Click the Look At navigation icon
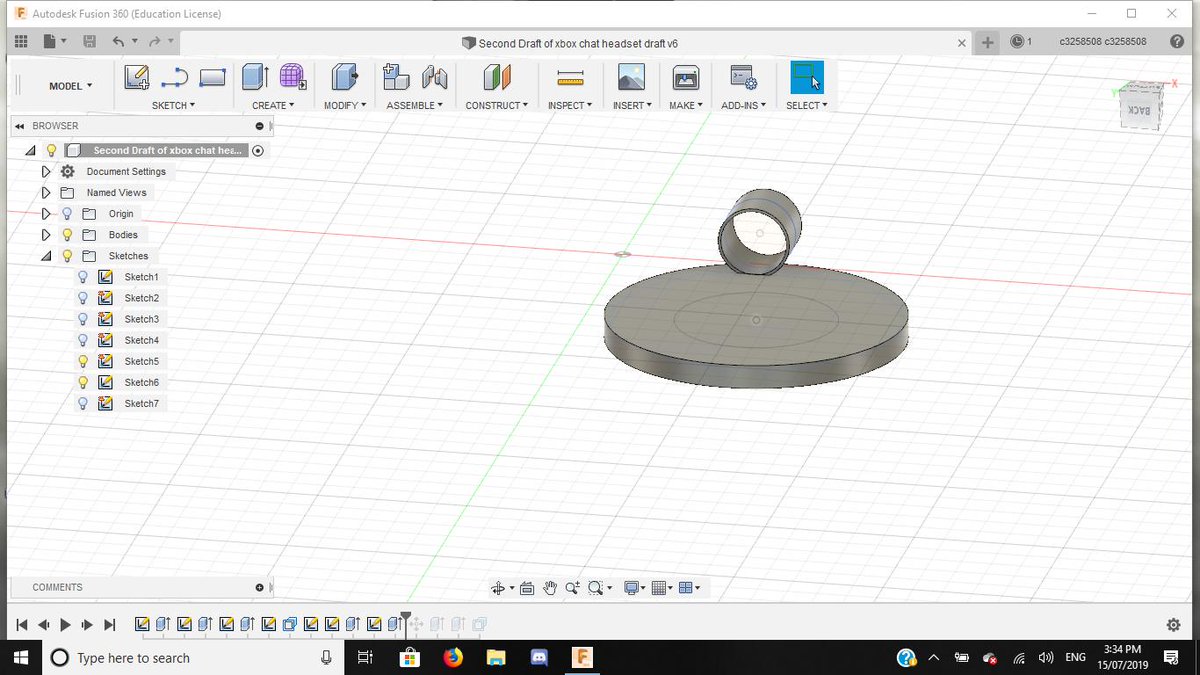 [x=527, y=588]
